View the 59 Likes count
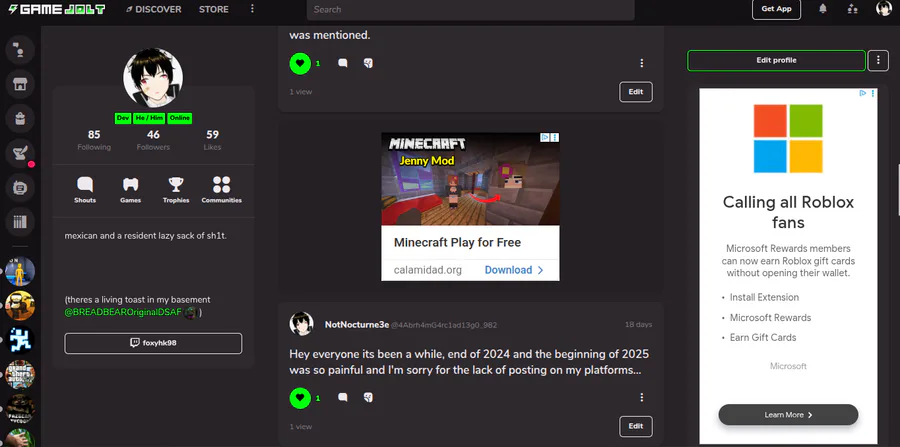 pyautogui.click(x=212, y=140)
